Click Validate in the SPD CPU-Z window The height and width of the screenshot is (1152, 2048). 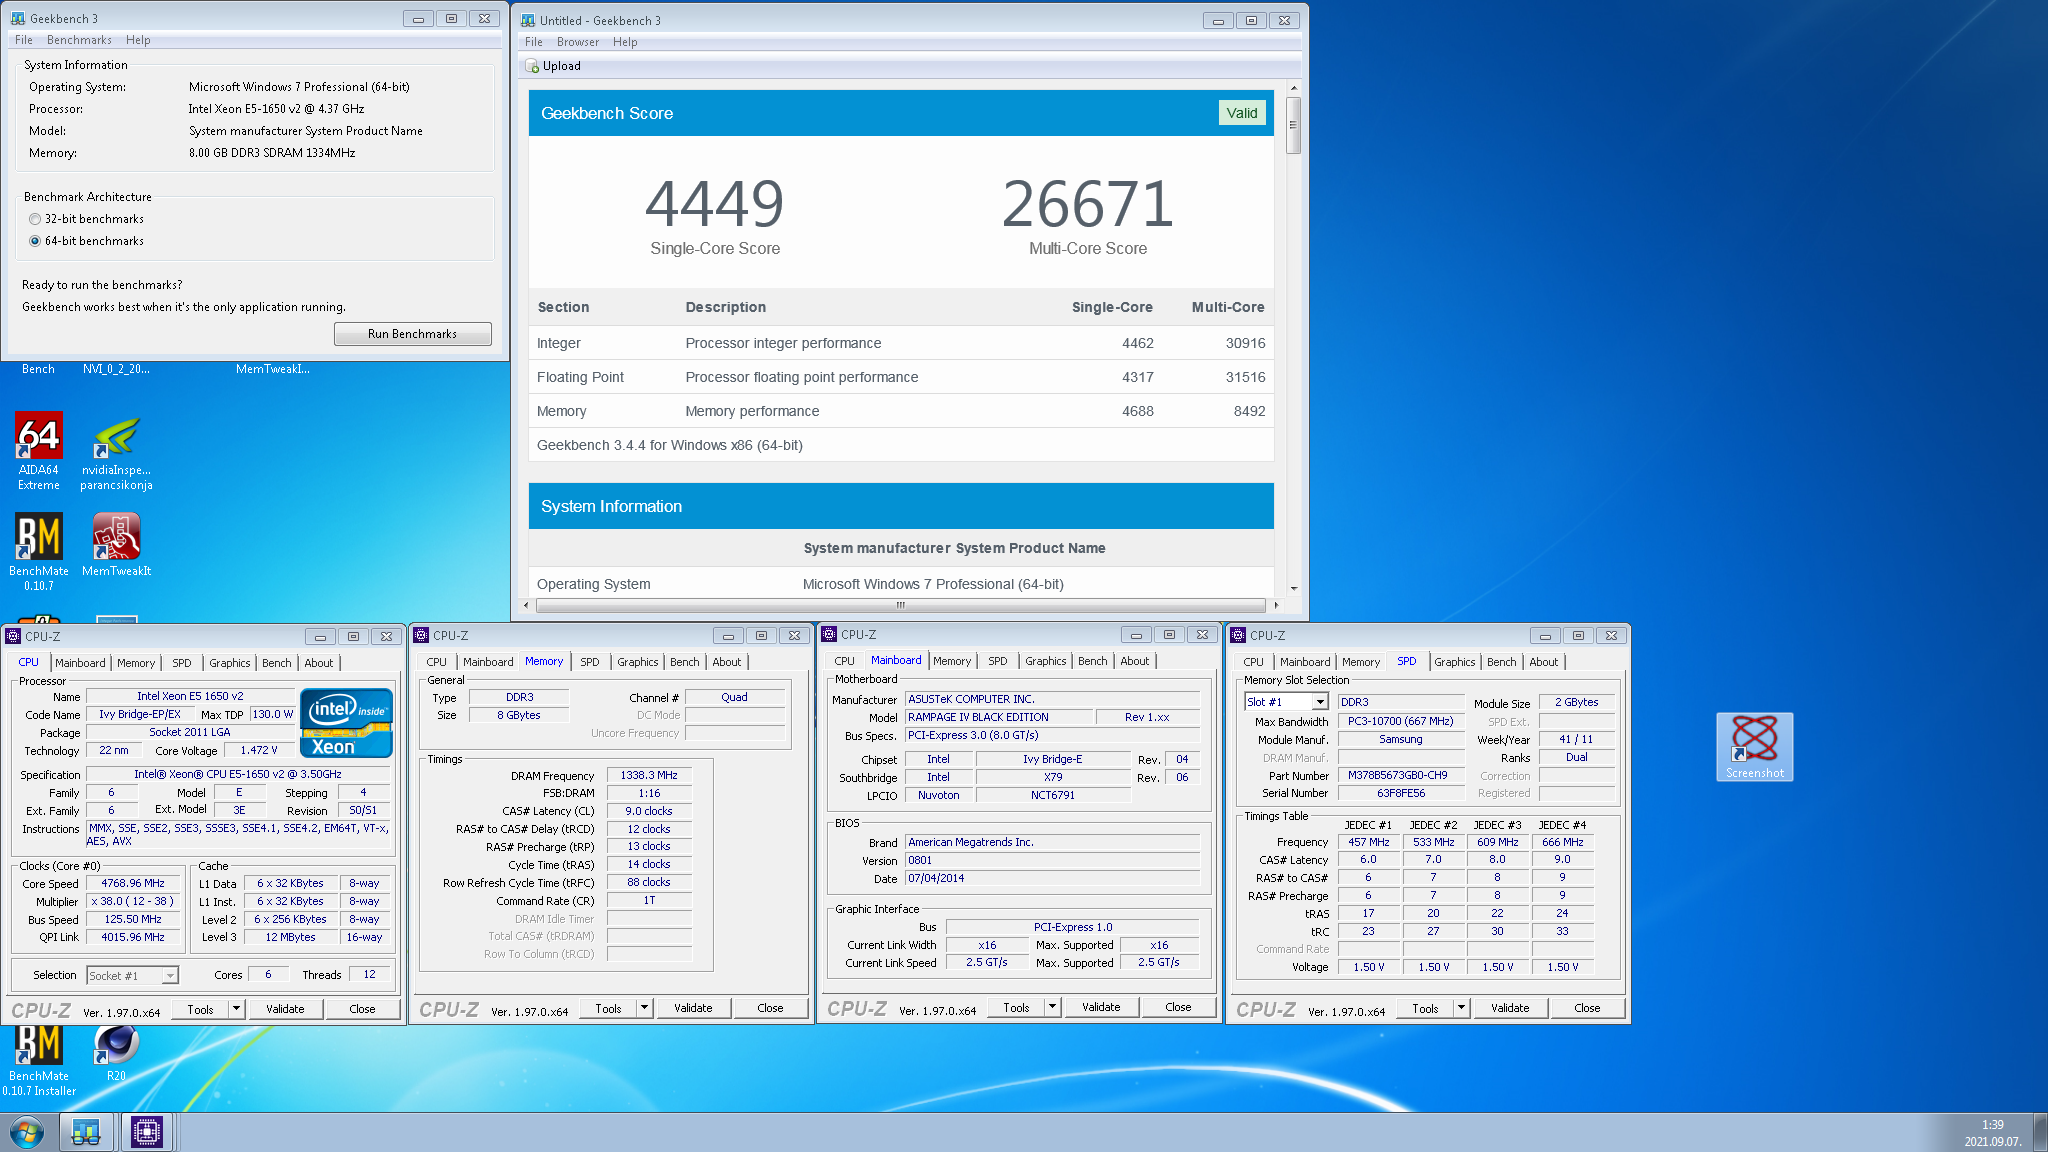(1510, 1008)
